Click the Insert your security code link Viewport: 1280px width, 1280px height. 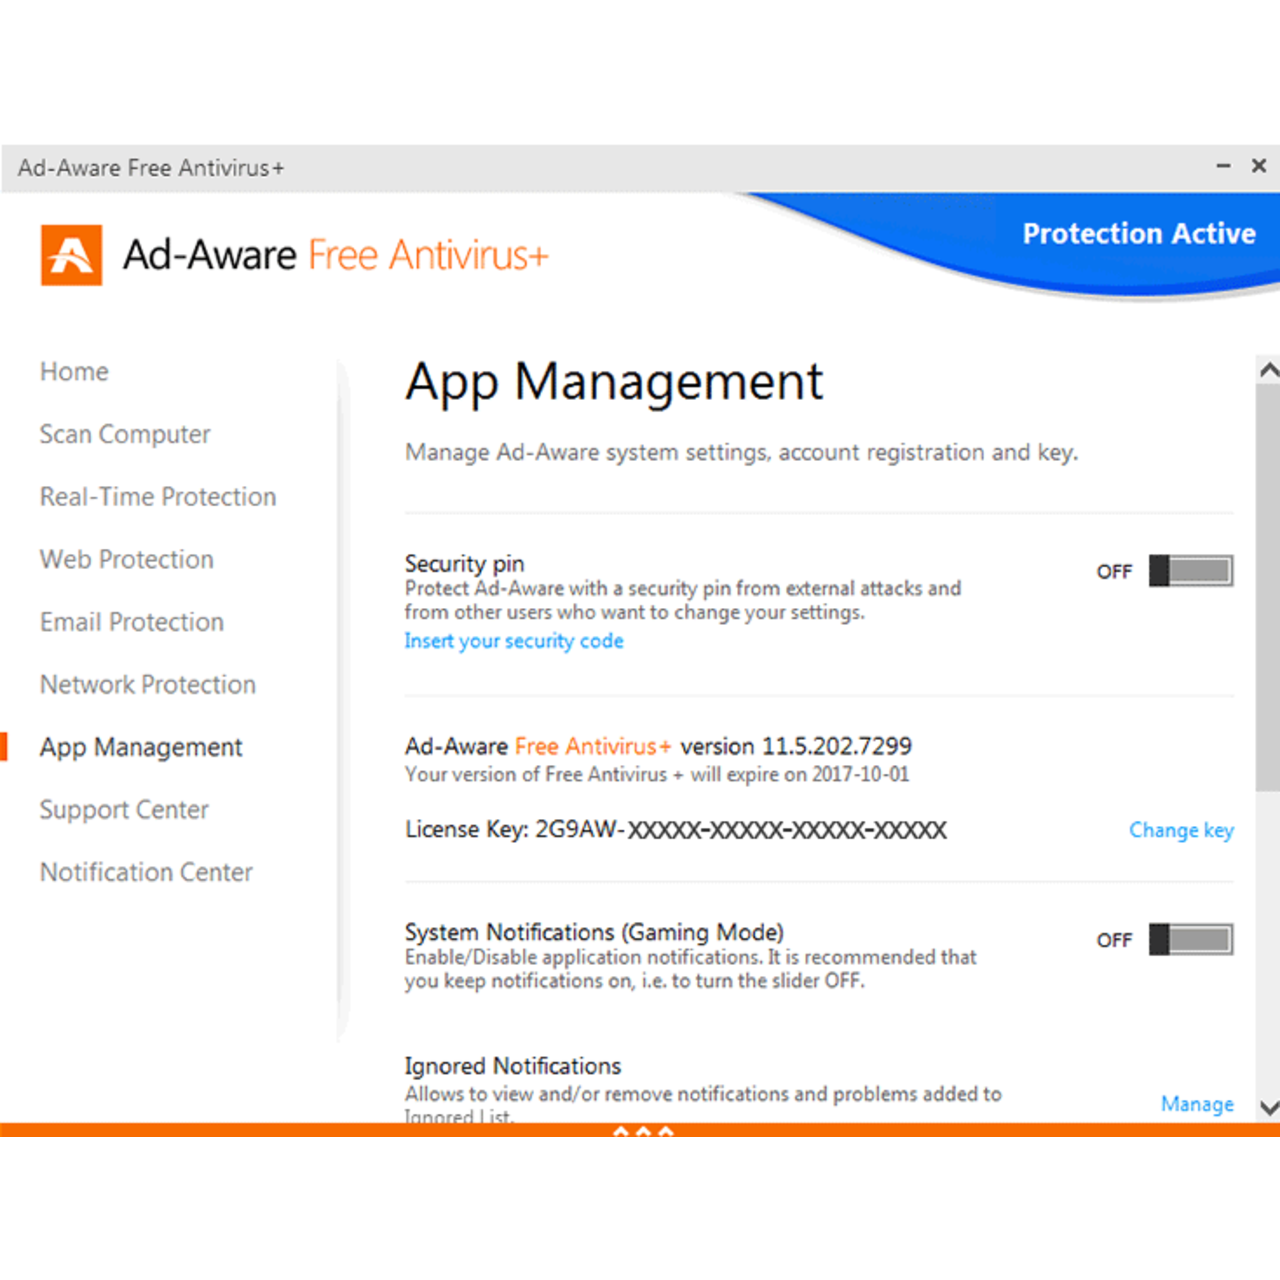pos(514,641)
